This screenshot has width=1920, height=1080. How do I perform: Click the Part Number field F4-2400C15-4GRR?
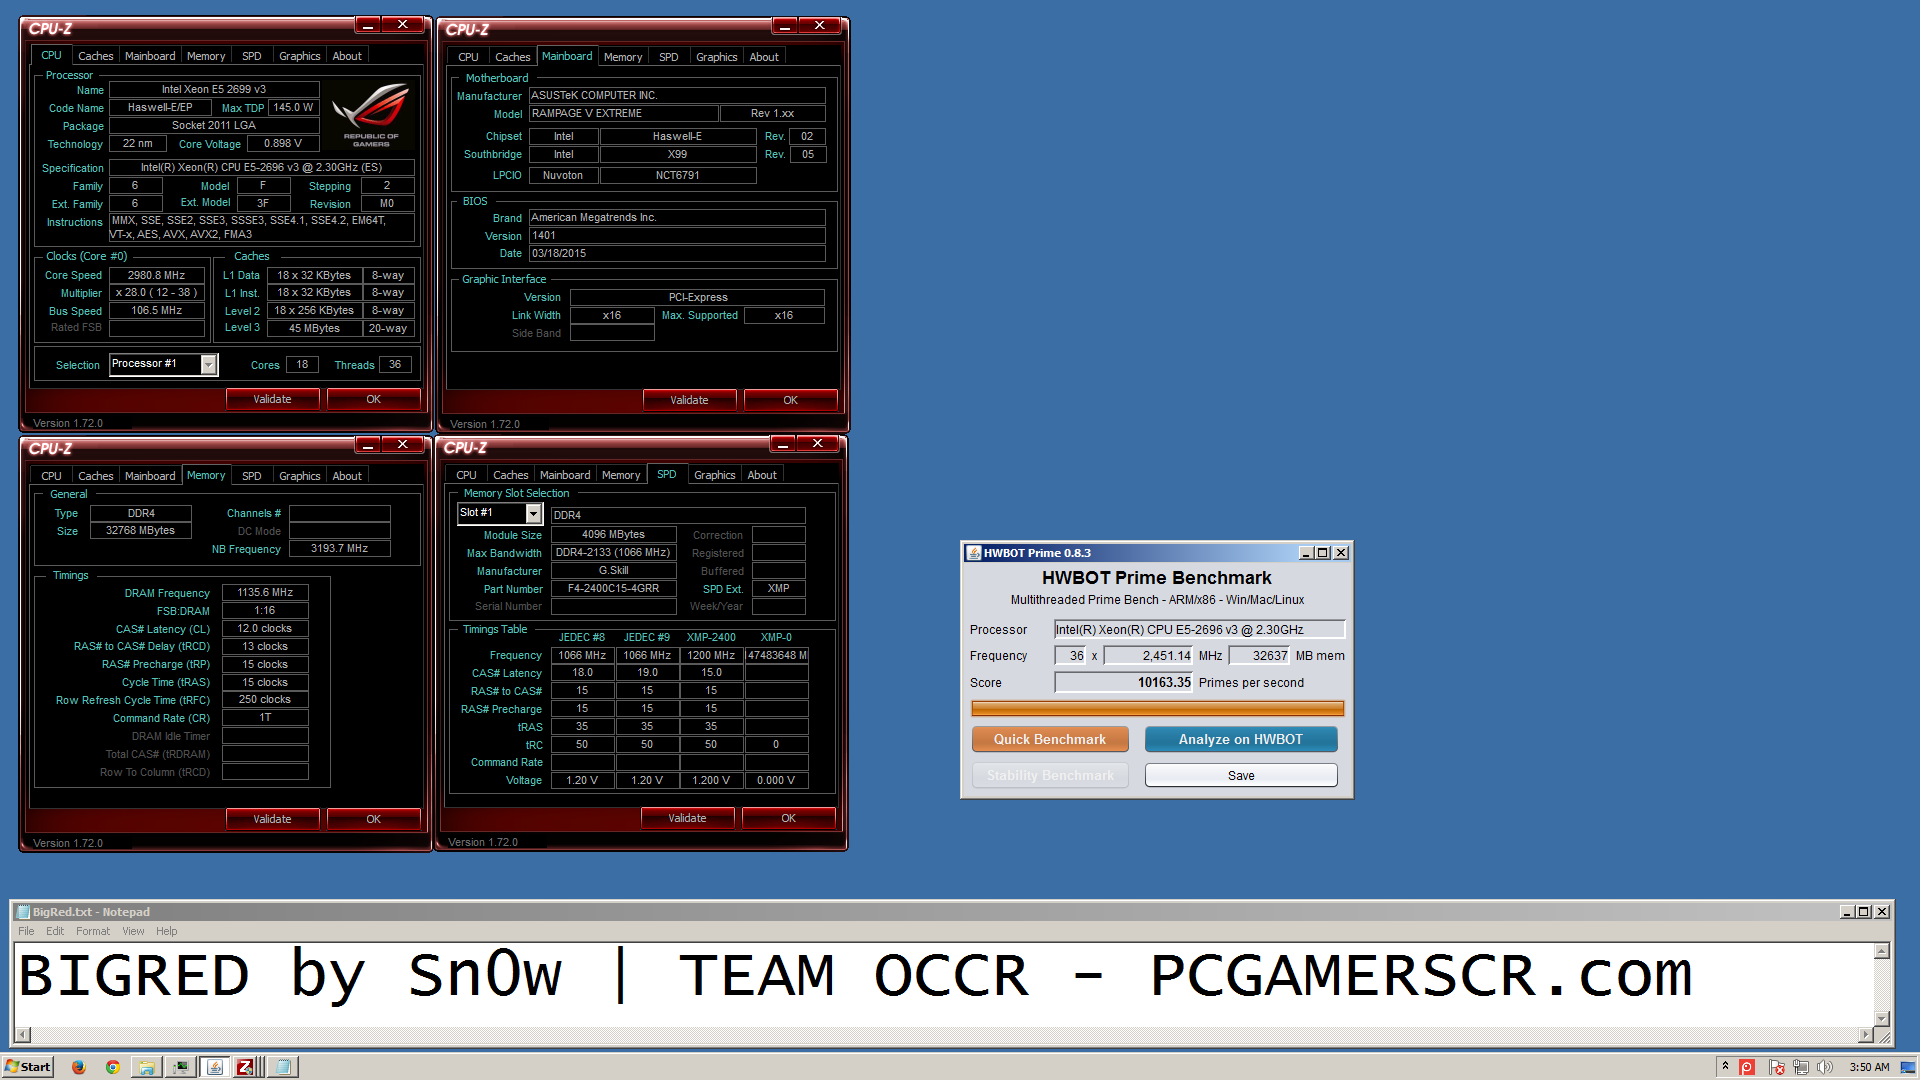[614, 588]
